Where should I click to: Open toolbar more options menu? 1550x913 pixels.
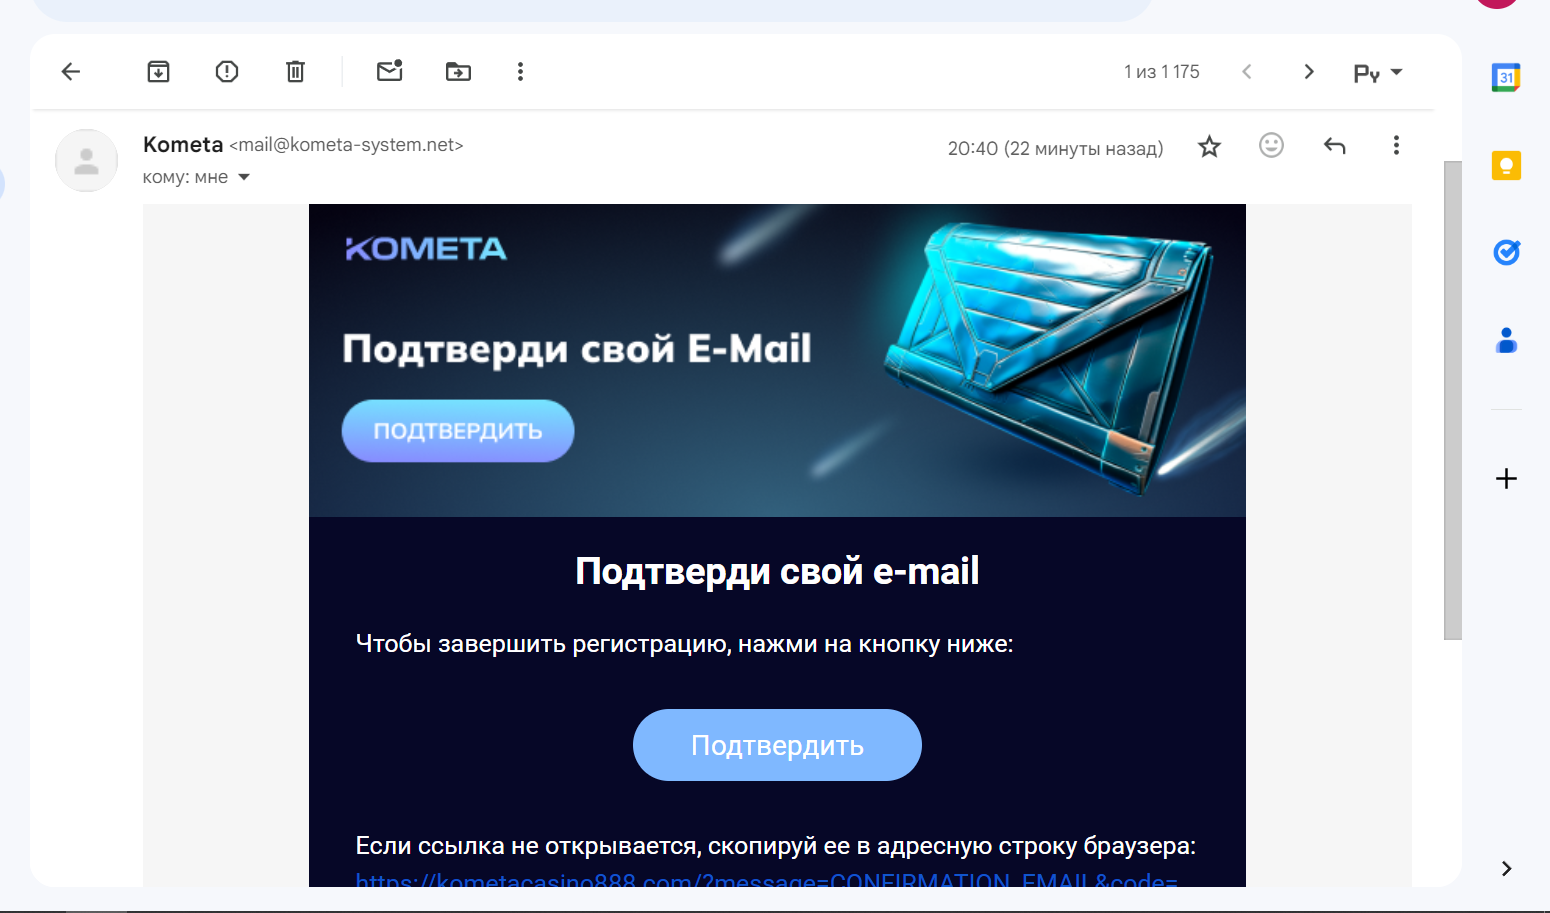pos(520,71)
